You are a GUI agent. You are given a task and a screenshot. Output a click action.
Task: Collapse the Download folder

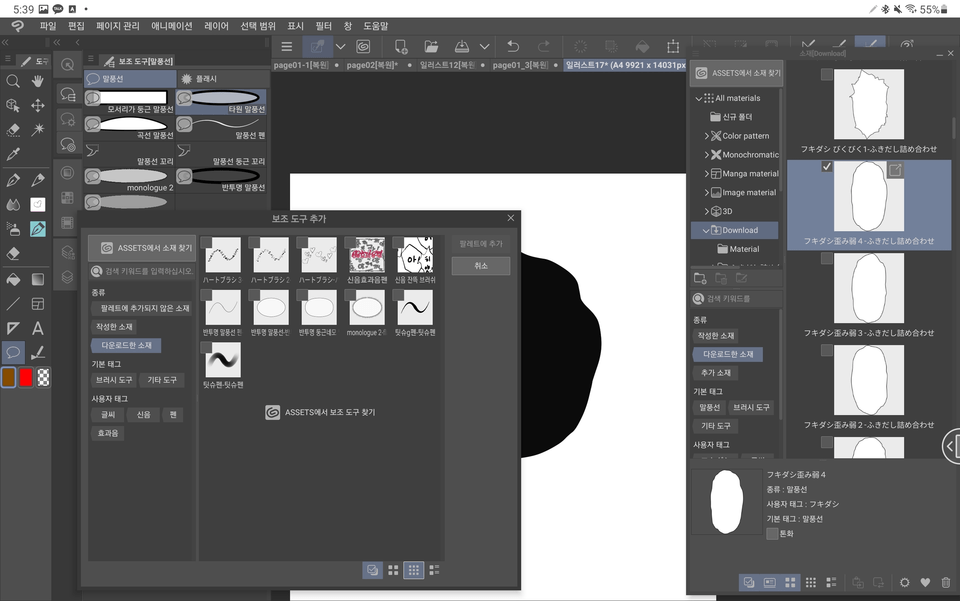706,230
